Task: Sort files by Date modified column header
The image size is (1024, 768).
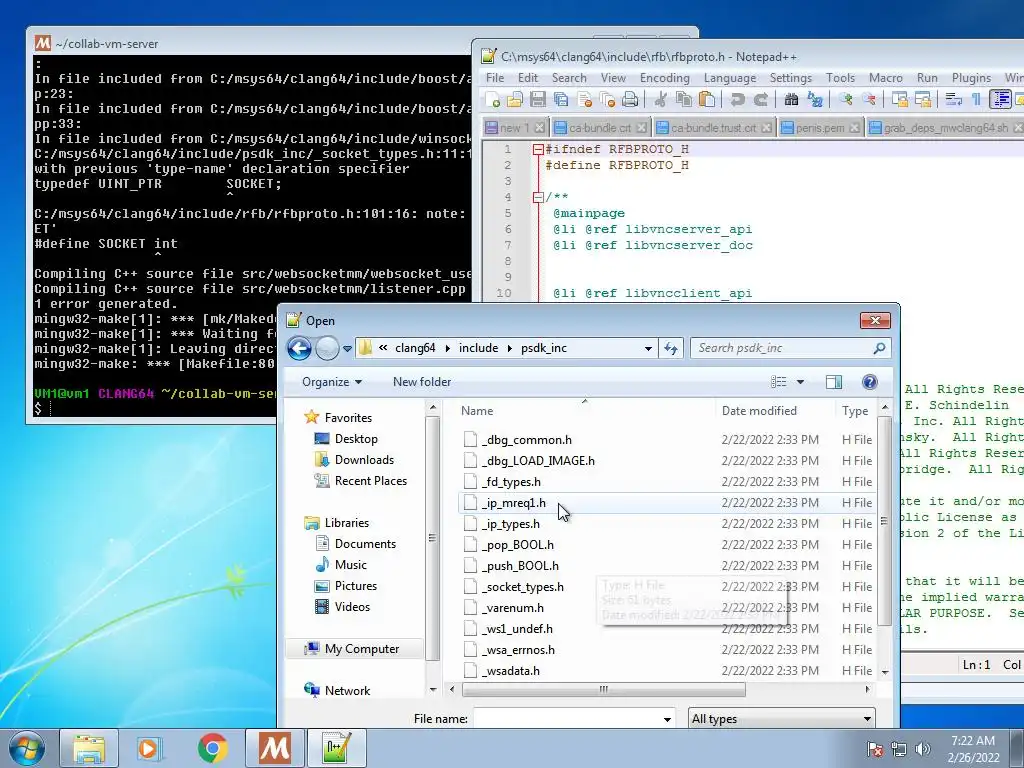Action: tap(775, 411)
